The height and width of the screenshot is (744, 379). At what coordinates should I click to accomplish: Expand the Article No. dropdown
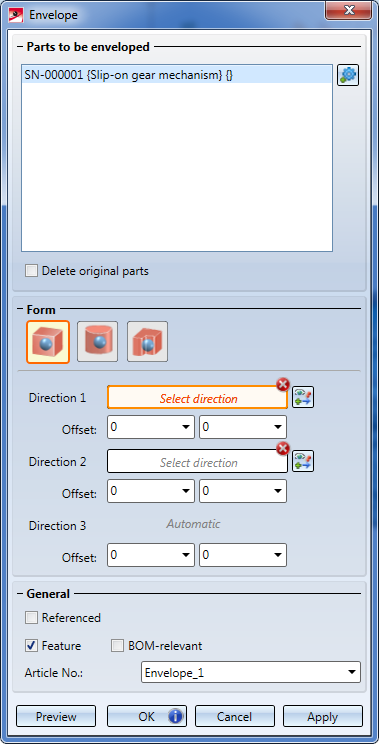[351, 672]
